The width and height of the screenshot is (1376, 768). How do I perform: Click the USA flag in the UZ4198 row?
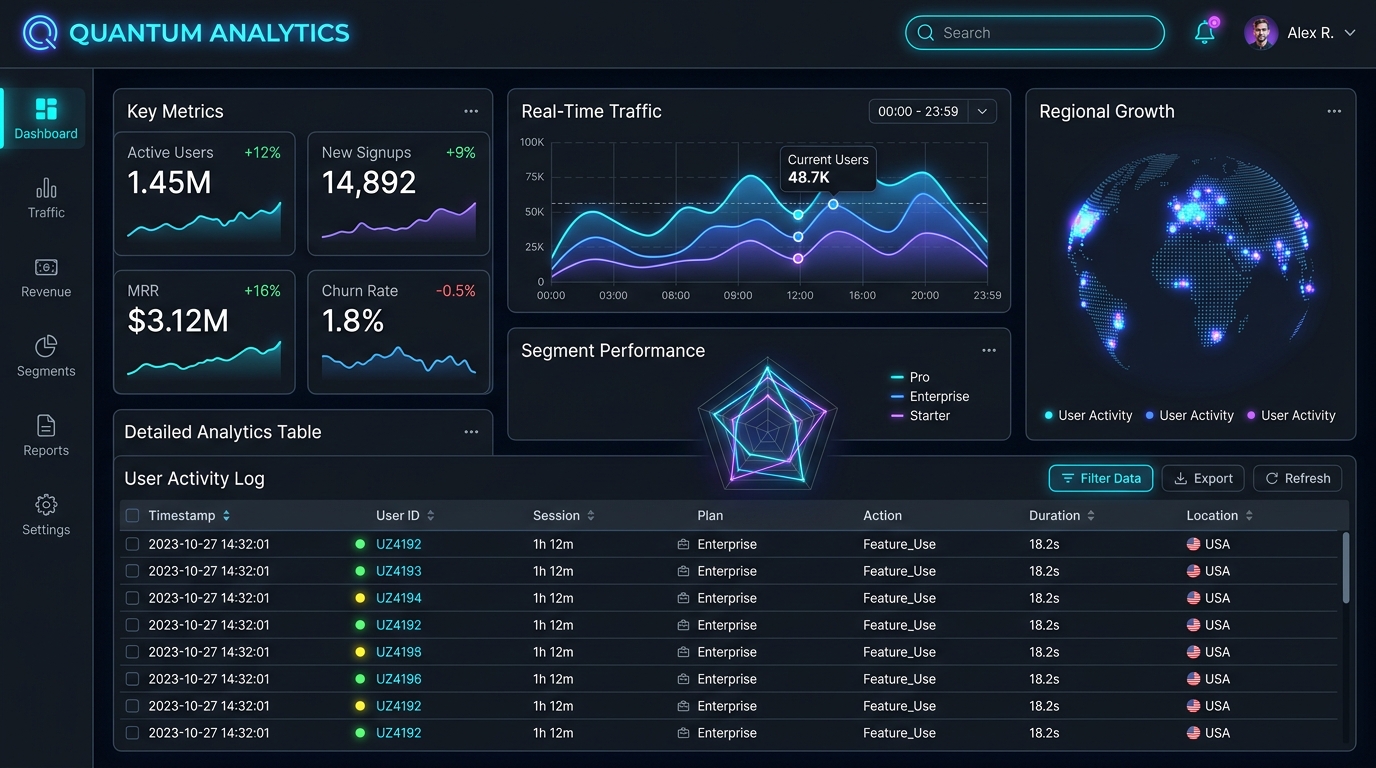[1193, 652]
